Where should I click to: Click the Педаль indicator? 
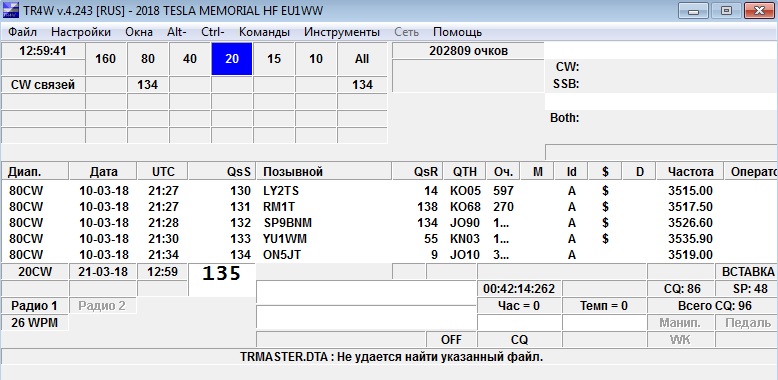(x=747, y=322)
